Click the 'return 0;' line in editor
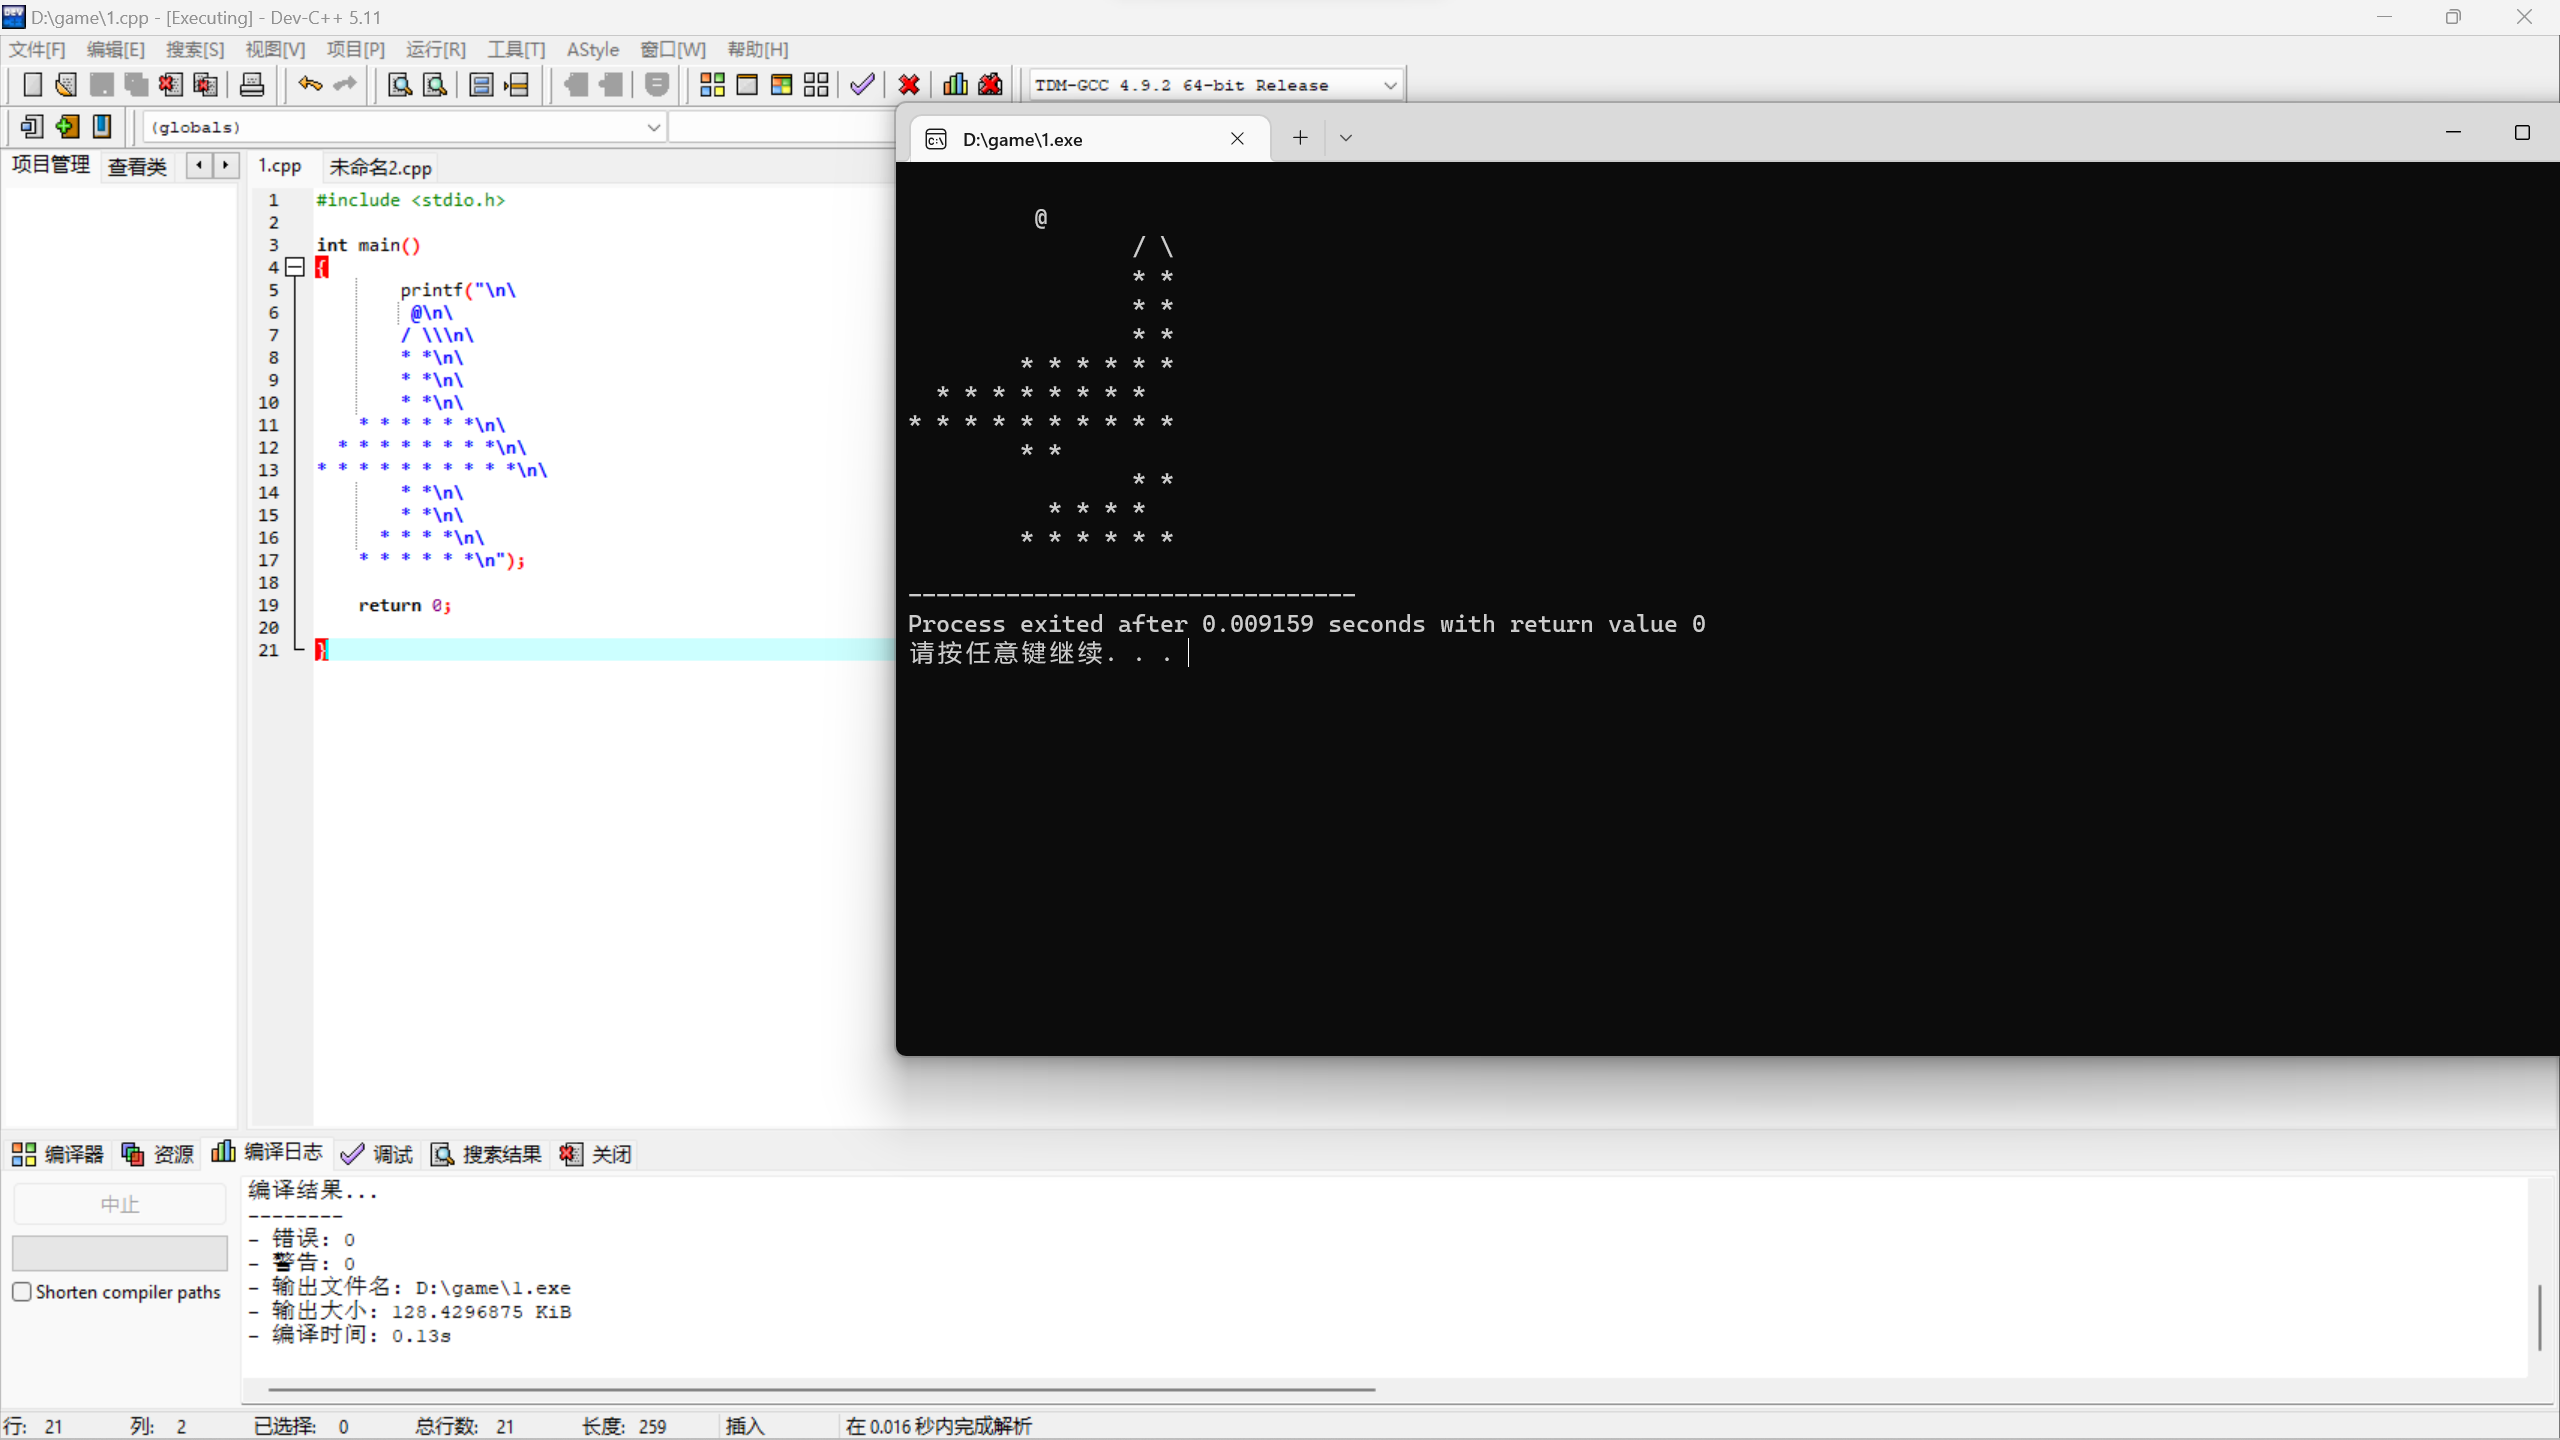Viewport: 2560px width, 1440px height. click(405, 605)
